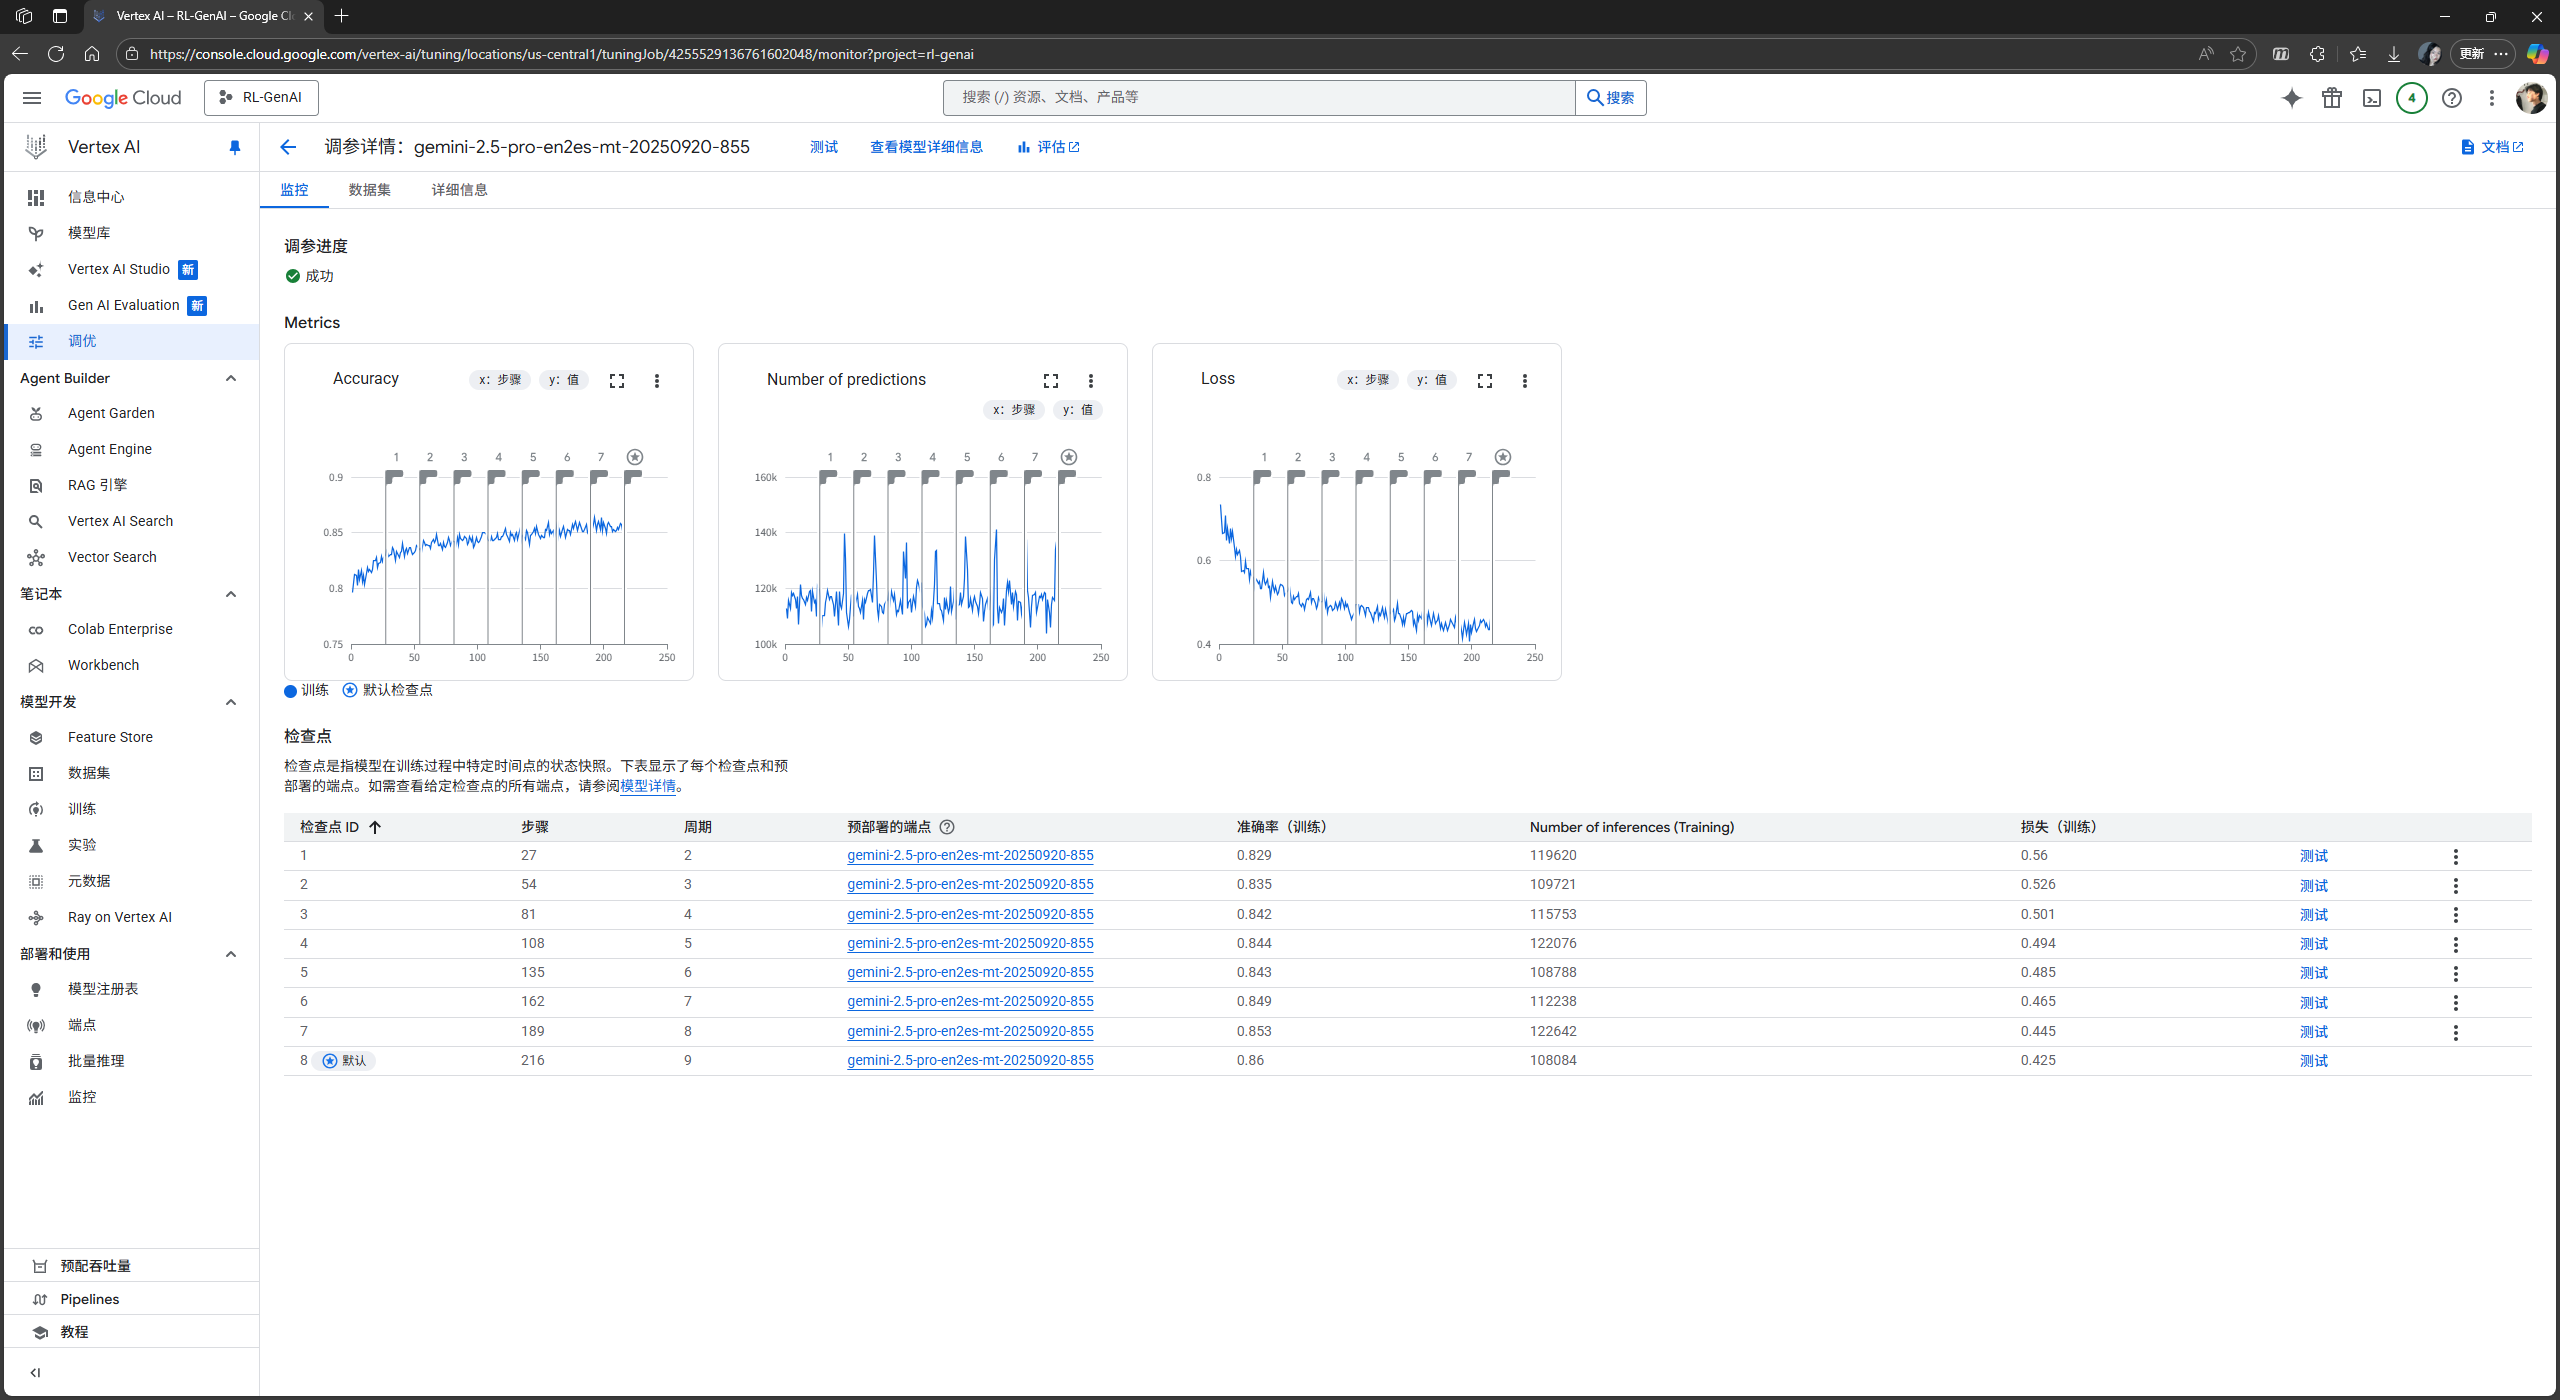Open 调优 in the sidebar
The width and height of the screenshot is (2560, 1400).
click(x=132, y=342)
